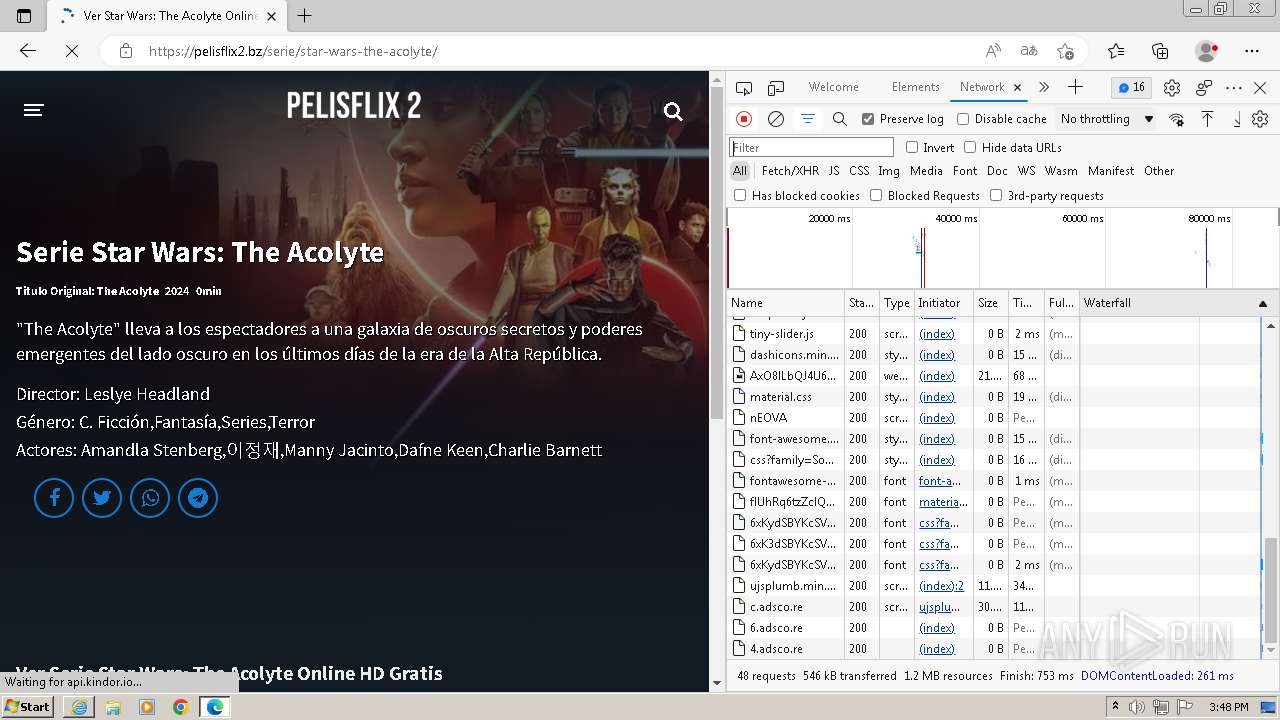Screen dimensions: 1280x720
Task: Filter requests by Img
Action: tap(889, 171)
